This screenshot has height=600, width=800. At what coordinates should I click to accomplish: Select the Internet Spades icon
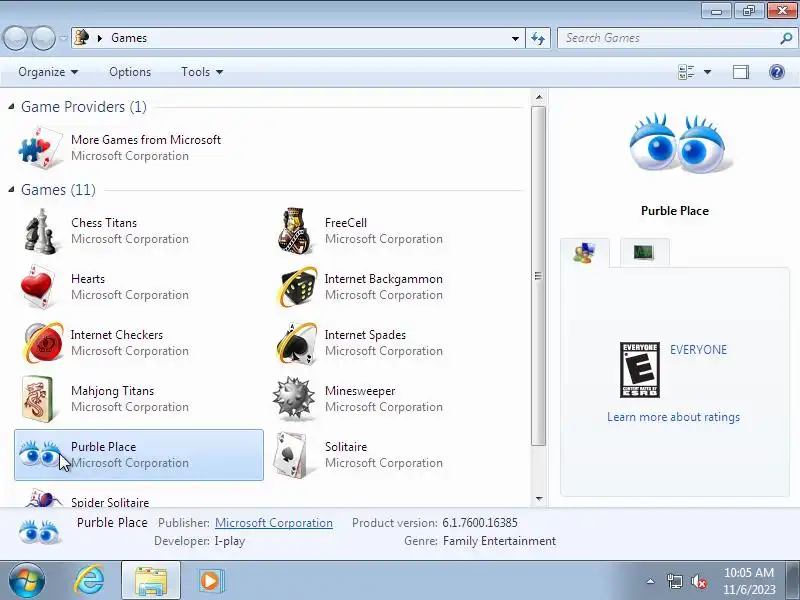click(x=297, y=343)
